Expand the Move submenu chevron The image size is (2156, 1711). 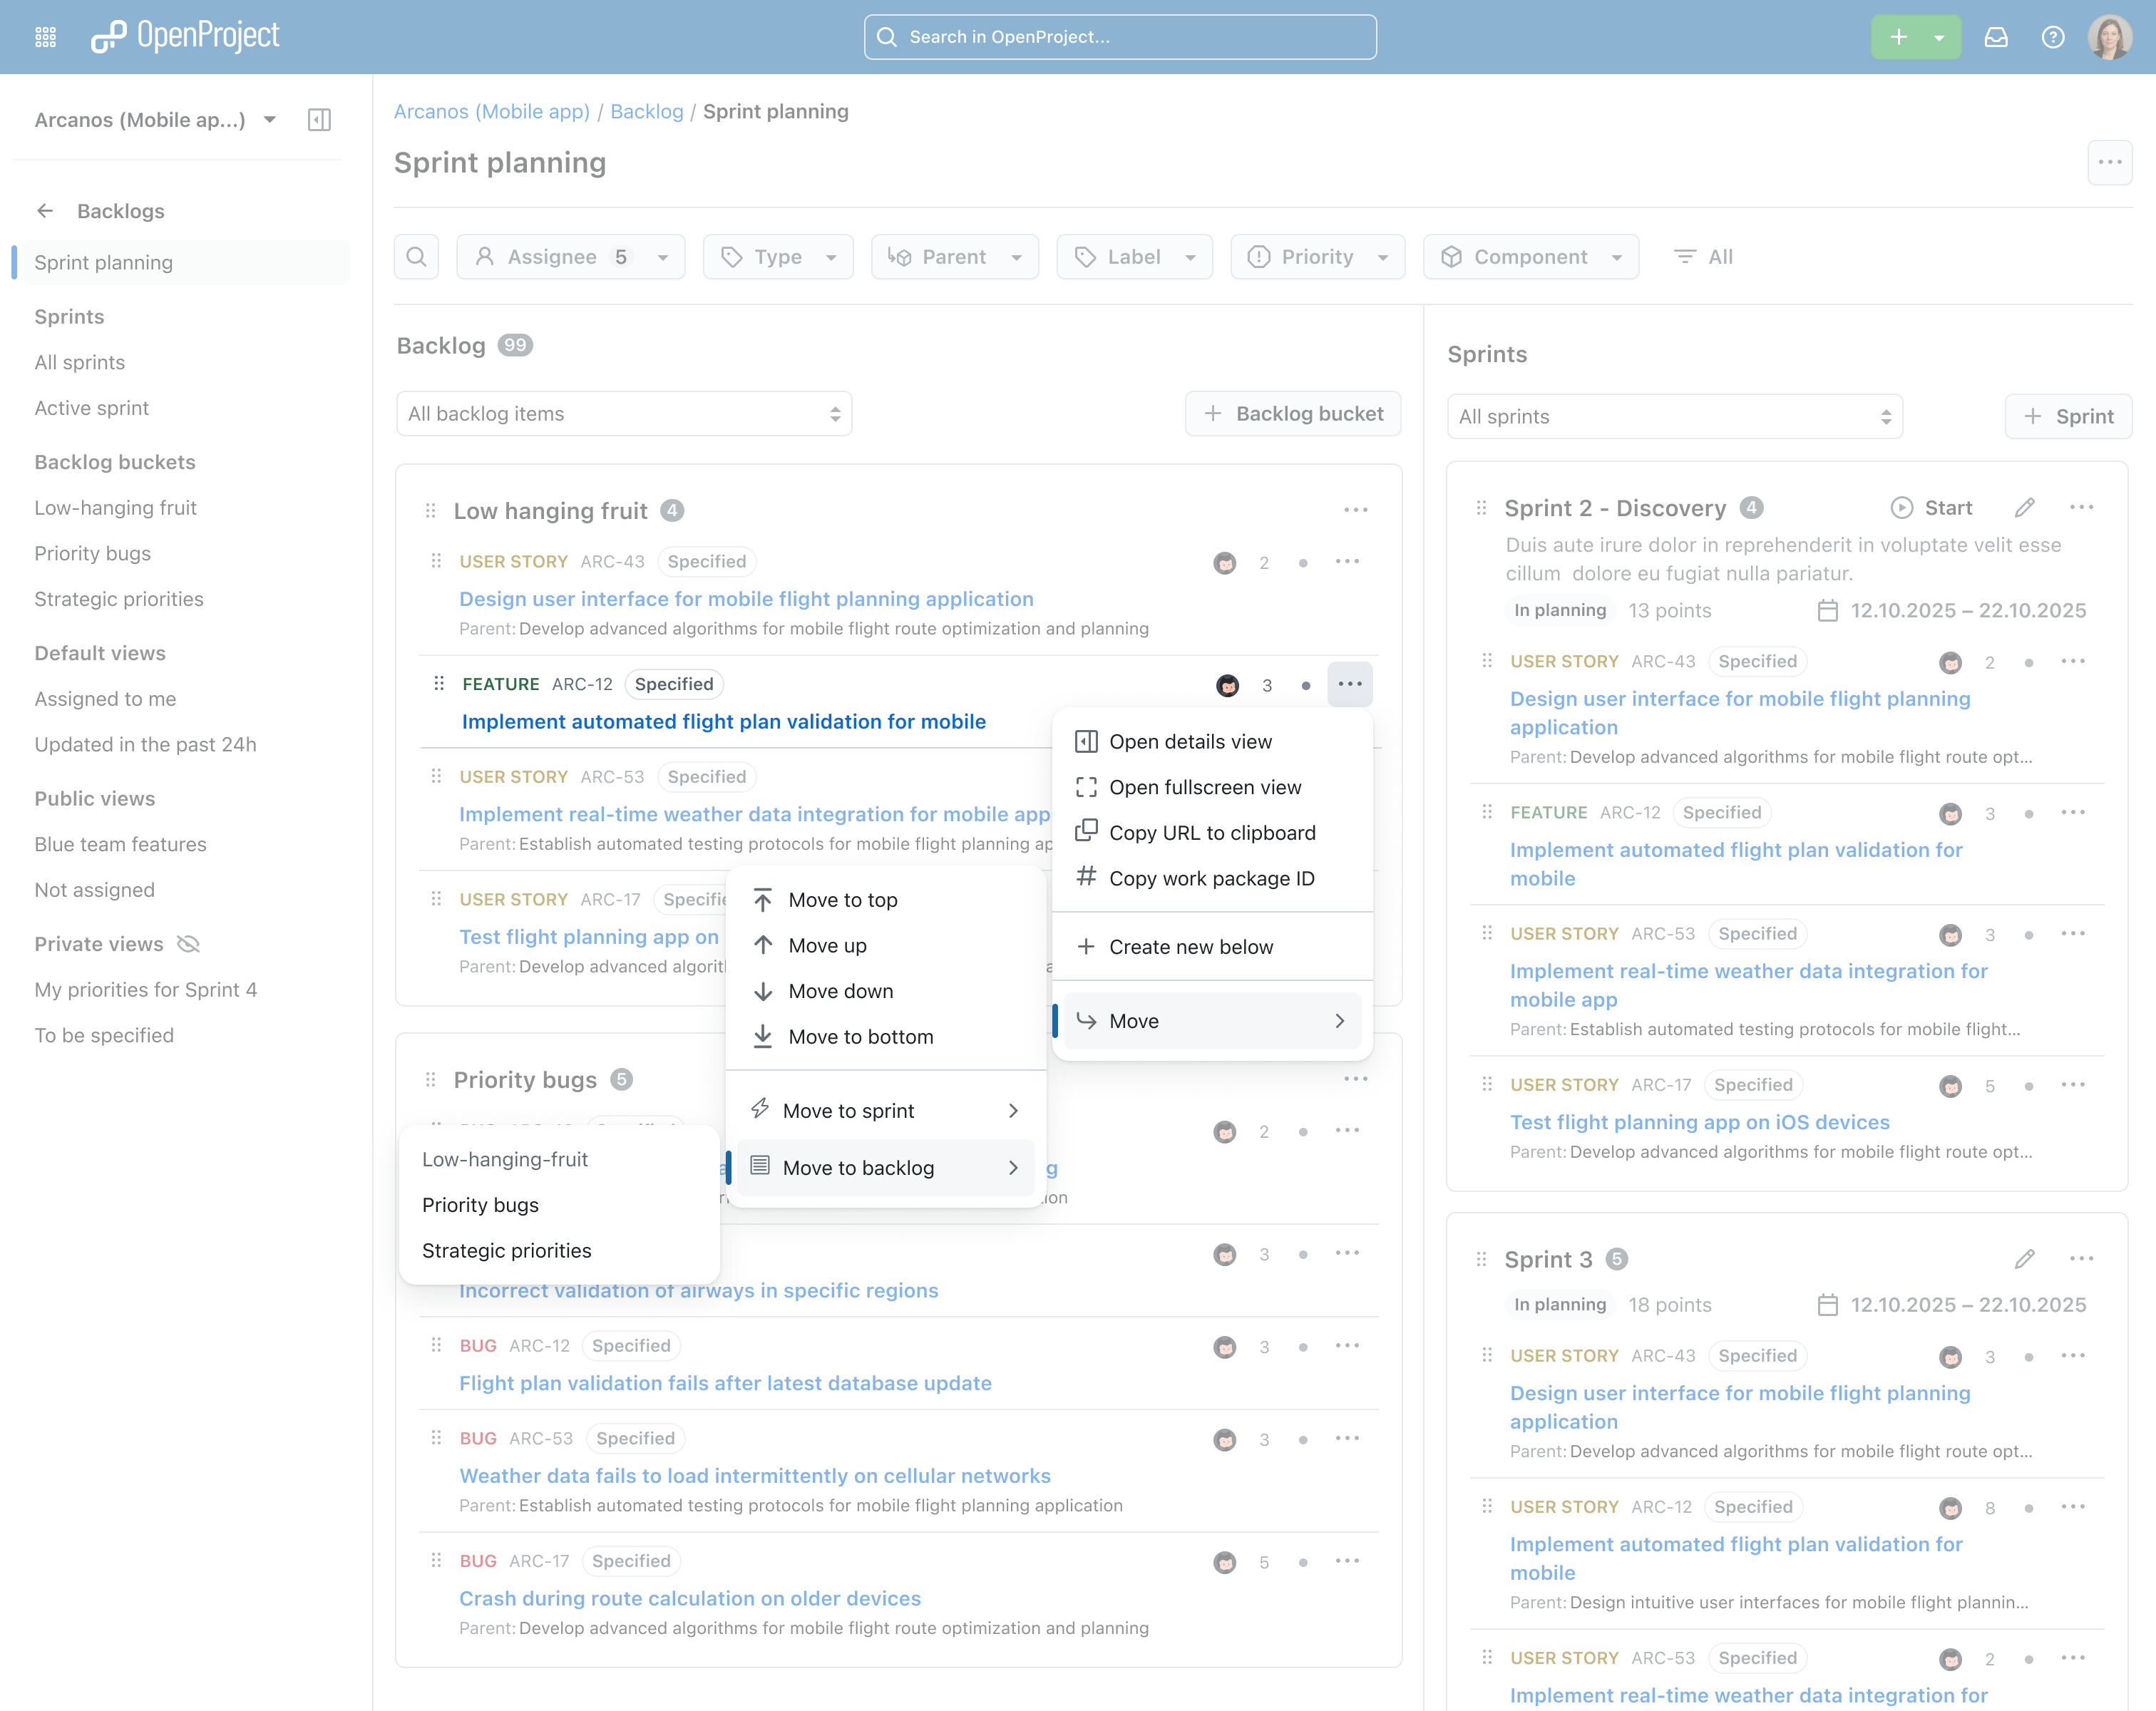[1340, 1021]
